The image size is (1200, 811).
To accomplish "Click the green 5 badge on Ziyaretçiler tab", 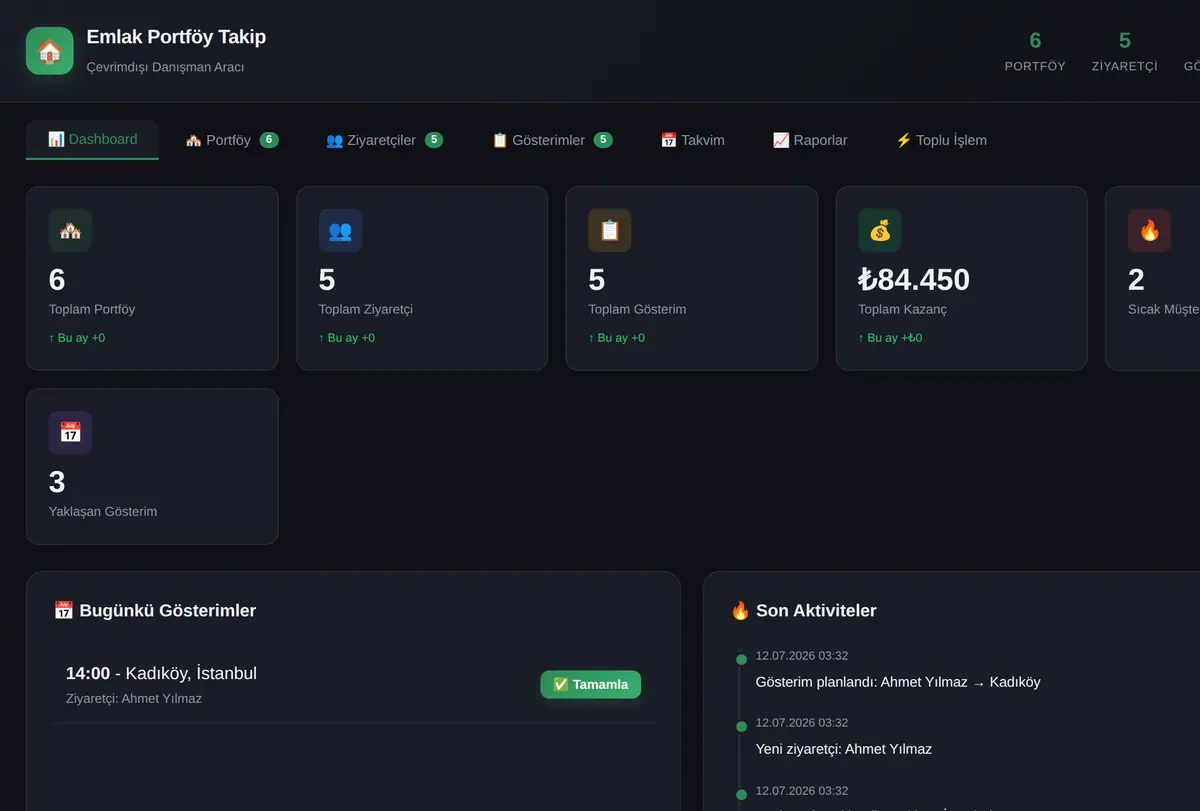I will tap(434, 140).
